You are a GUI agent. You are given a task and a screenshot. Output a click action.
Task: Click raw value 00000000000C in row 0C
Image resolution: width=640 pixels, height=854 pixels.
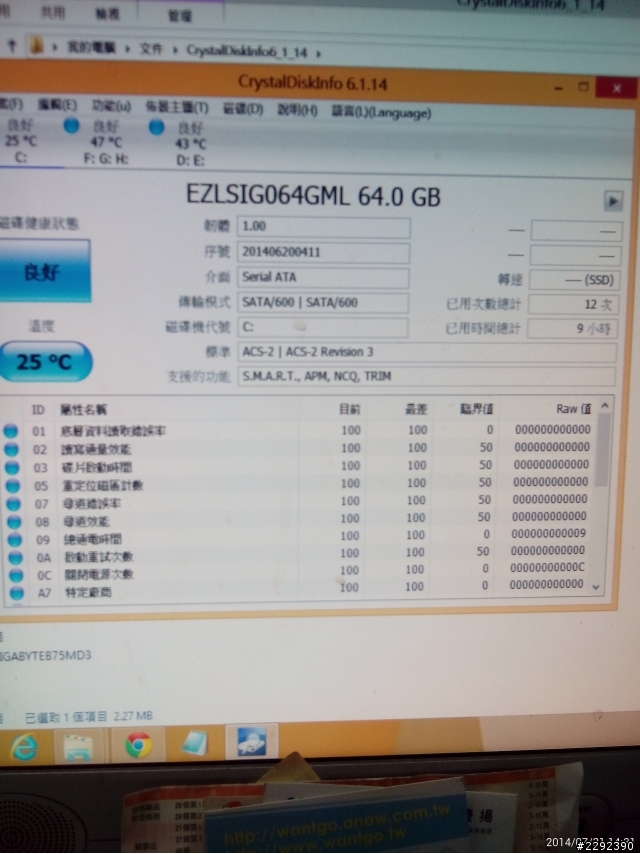547,568
